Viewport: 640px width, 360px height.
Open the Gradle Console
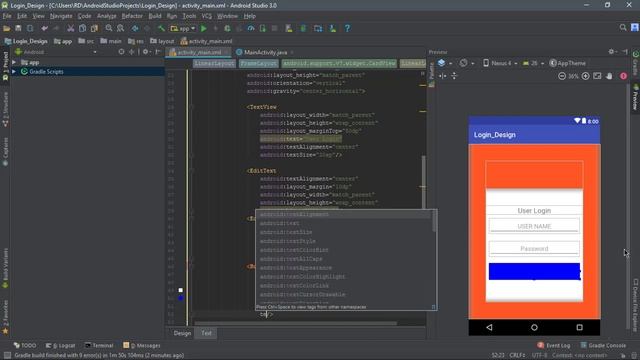[x=603, y=345]
